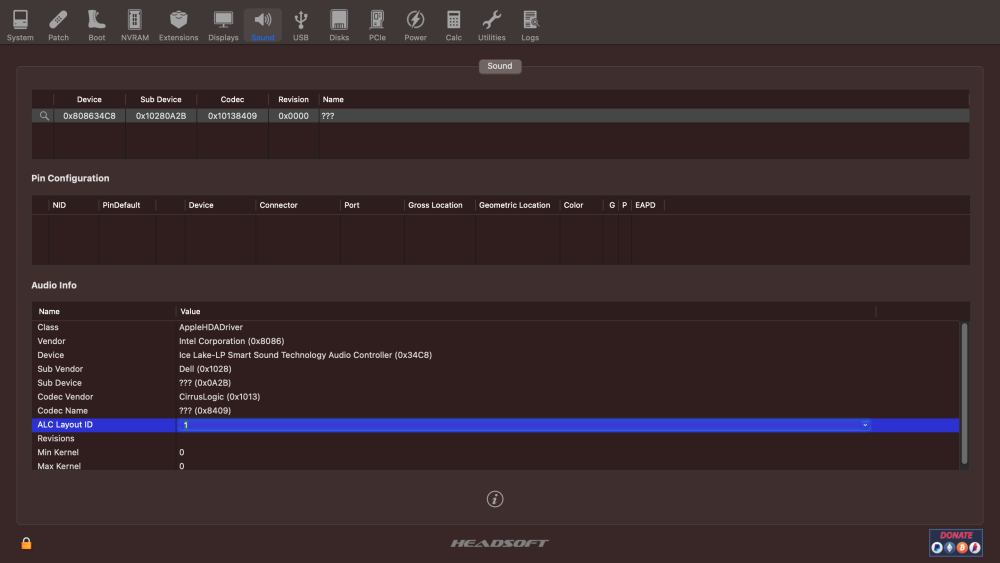The height and width of the screenshot is (563, 1000).
Task: Select the CirrusLogic (0x1013) value
Action: [219, 397]
